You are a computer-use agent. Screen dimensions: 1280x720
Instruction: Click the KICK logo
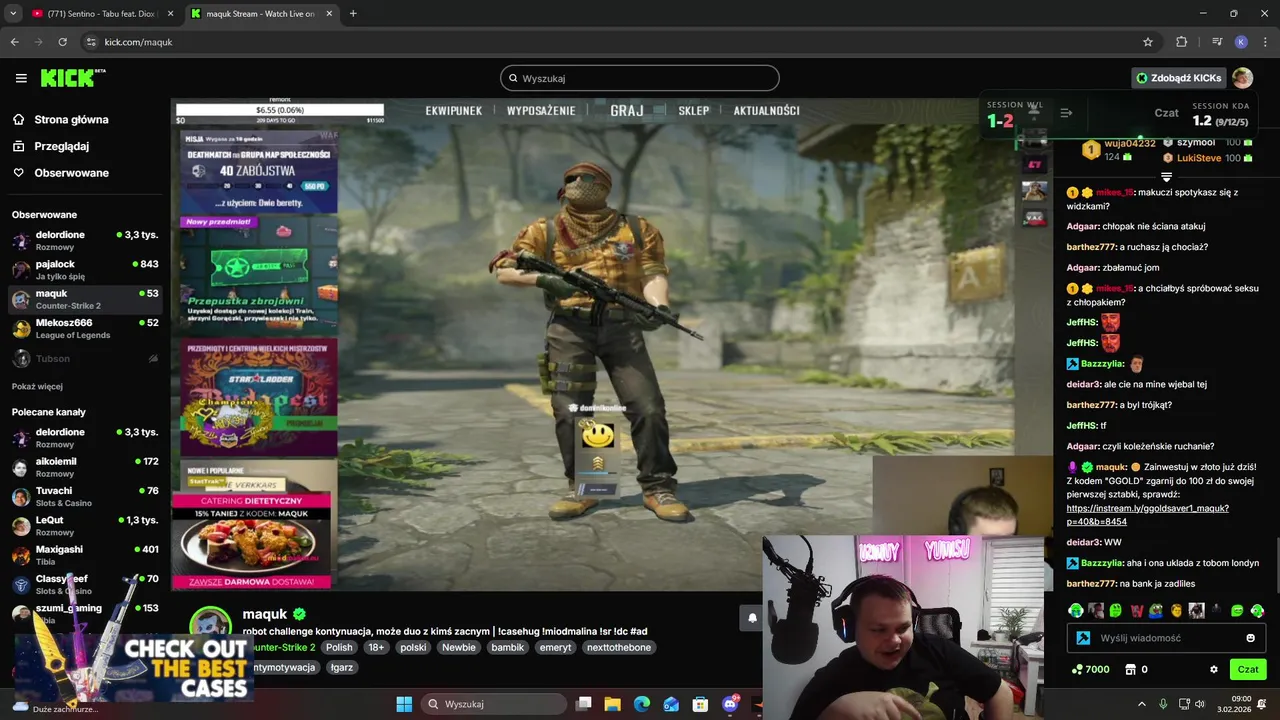72,78
